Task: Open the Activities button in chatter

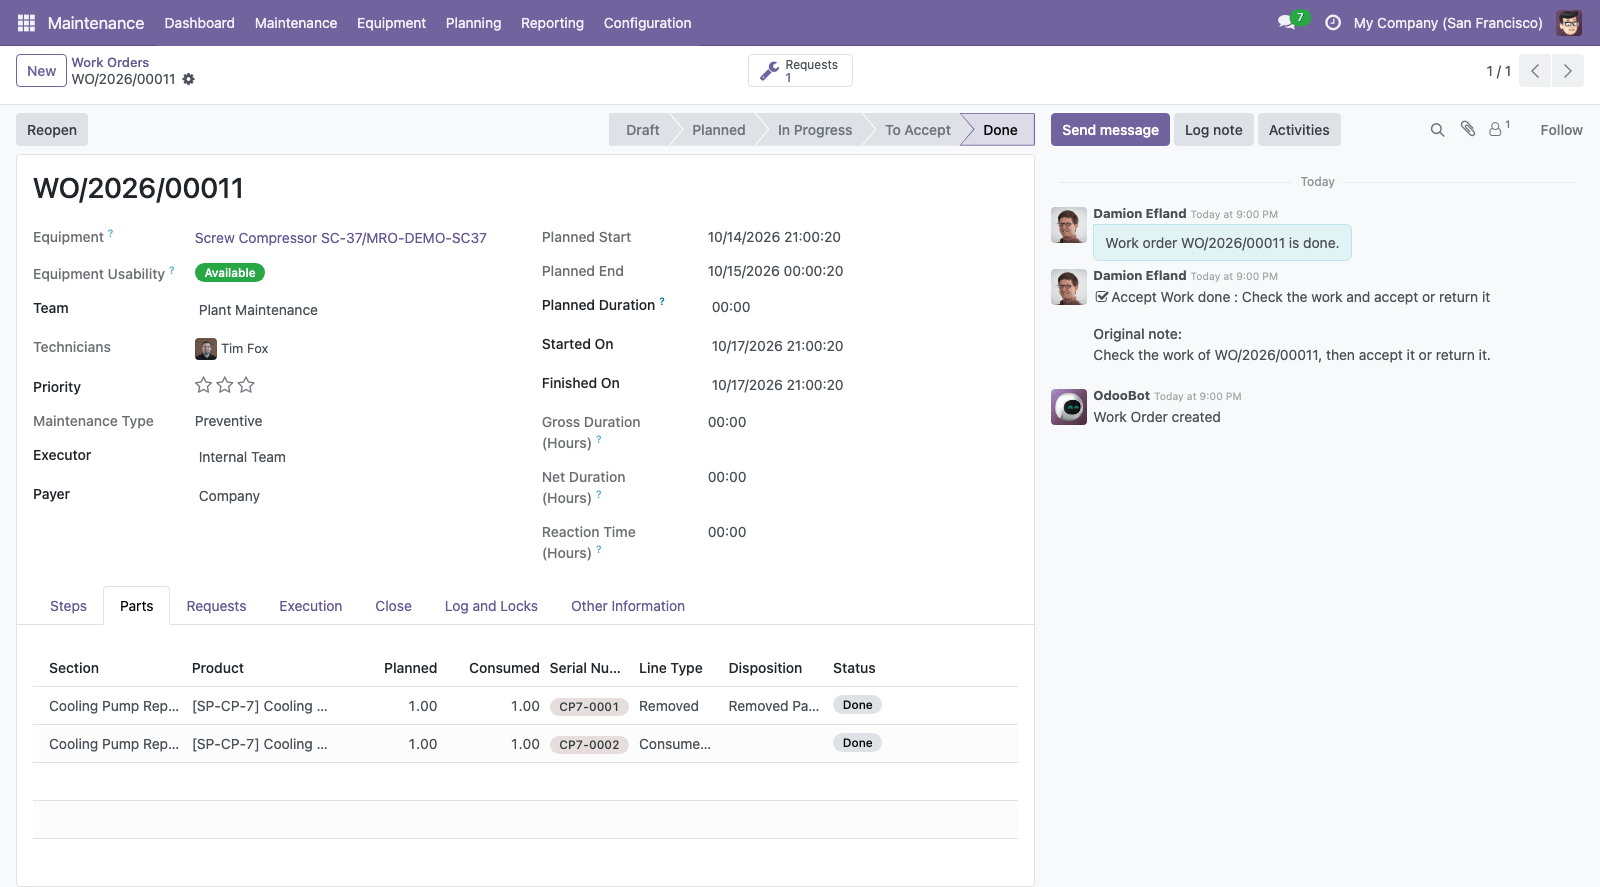Action: click(1299, 130)
